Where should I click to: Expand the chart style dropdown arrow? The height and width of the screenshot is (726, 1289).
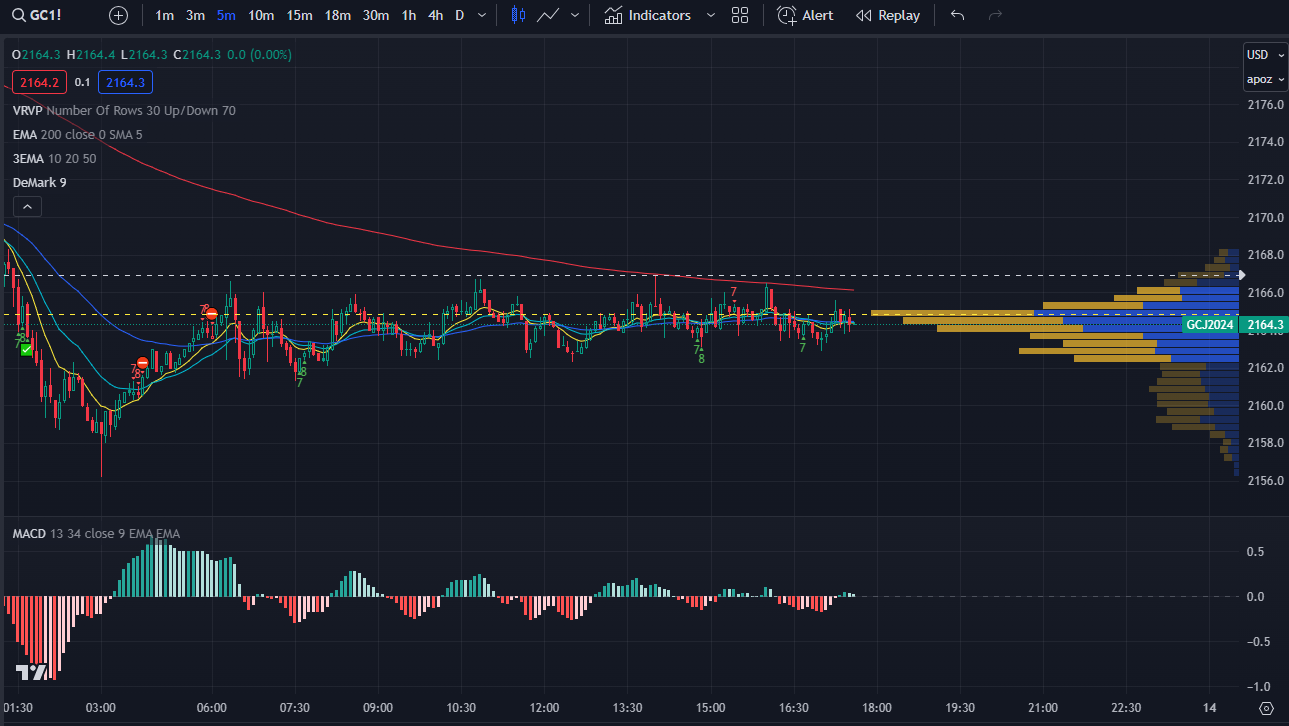575,15
